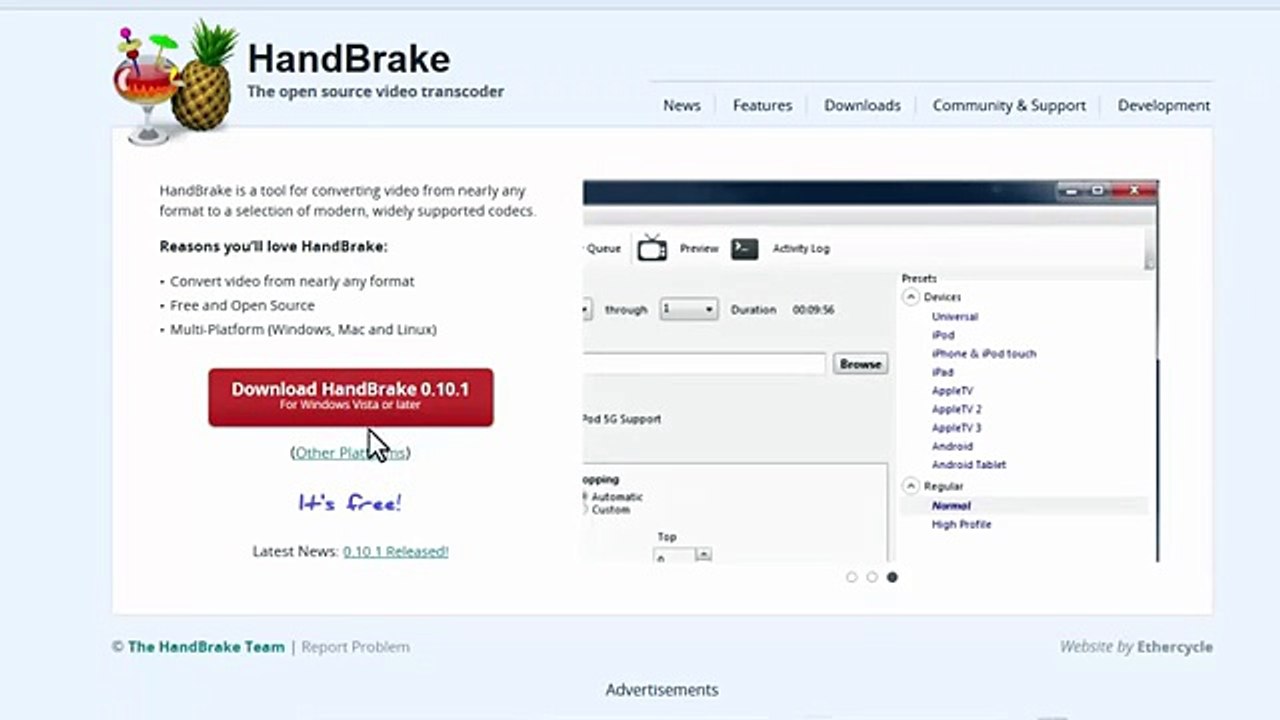Click Queue label in the screenshot toolbar
Viewport: 1280px width, 720px height.
tap(603, 248)
